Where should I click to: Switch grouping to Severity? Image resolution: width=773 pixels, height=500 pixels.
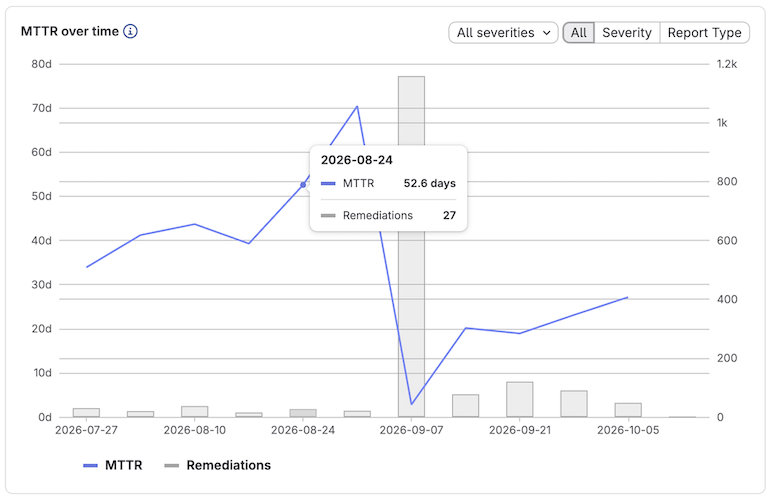point(627,33)
